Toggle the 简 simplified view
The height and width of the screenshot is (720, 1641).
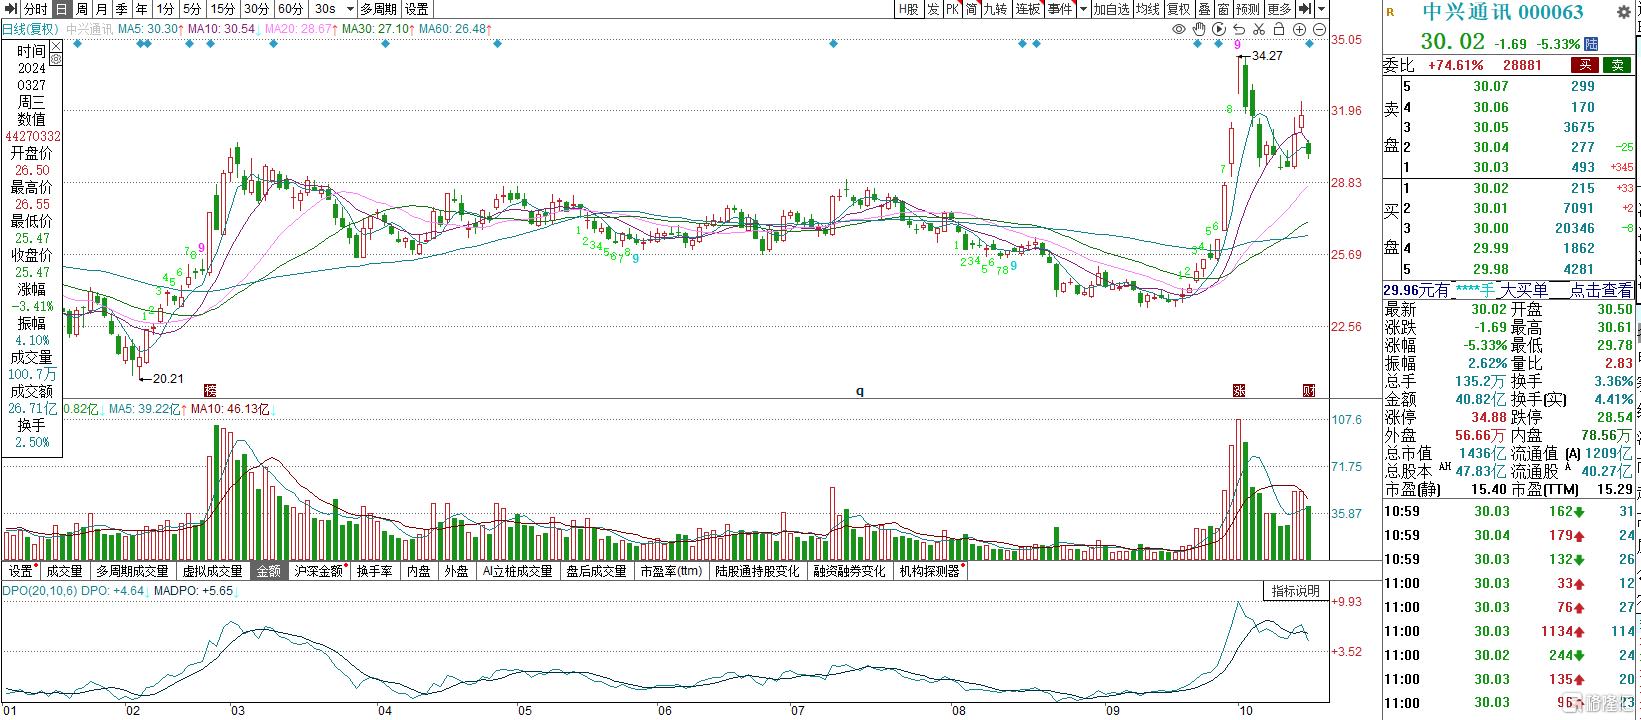[x=971, y=9]
